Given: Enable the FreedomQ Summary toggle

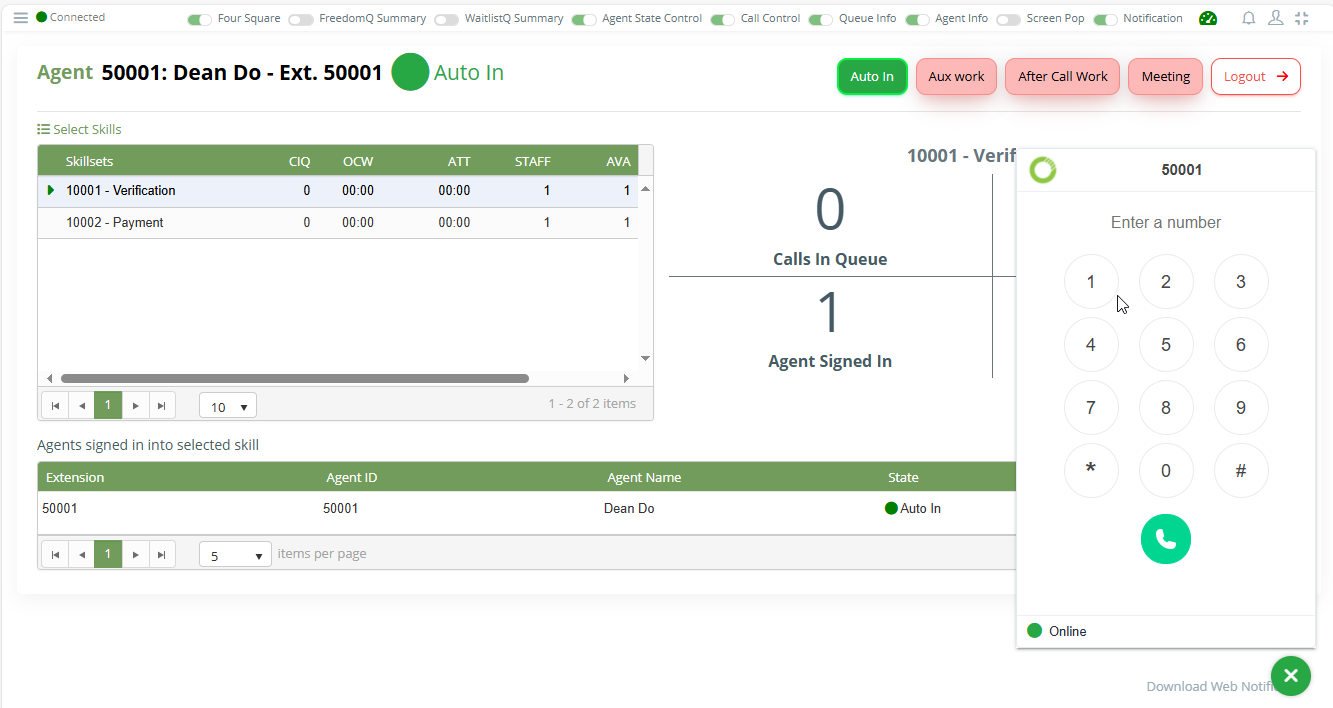Looking at the screenshot, I should click(x=301, y=19).
